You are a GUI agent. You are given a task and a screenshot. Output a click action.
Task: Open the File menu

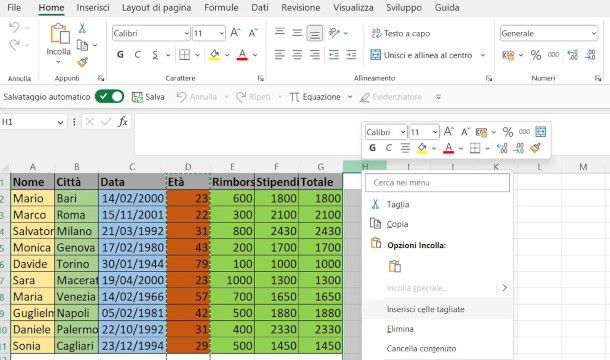click(x=14, y=7)
